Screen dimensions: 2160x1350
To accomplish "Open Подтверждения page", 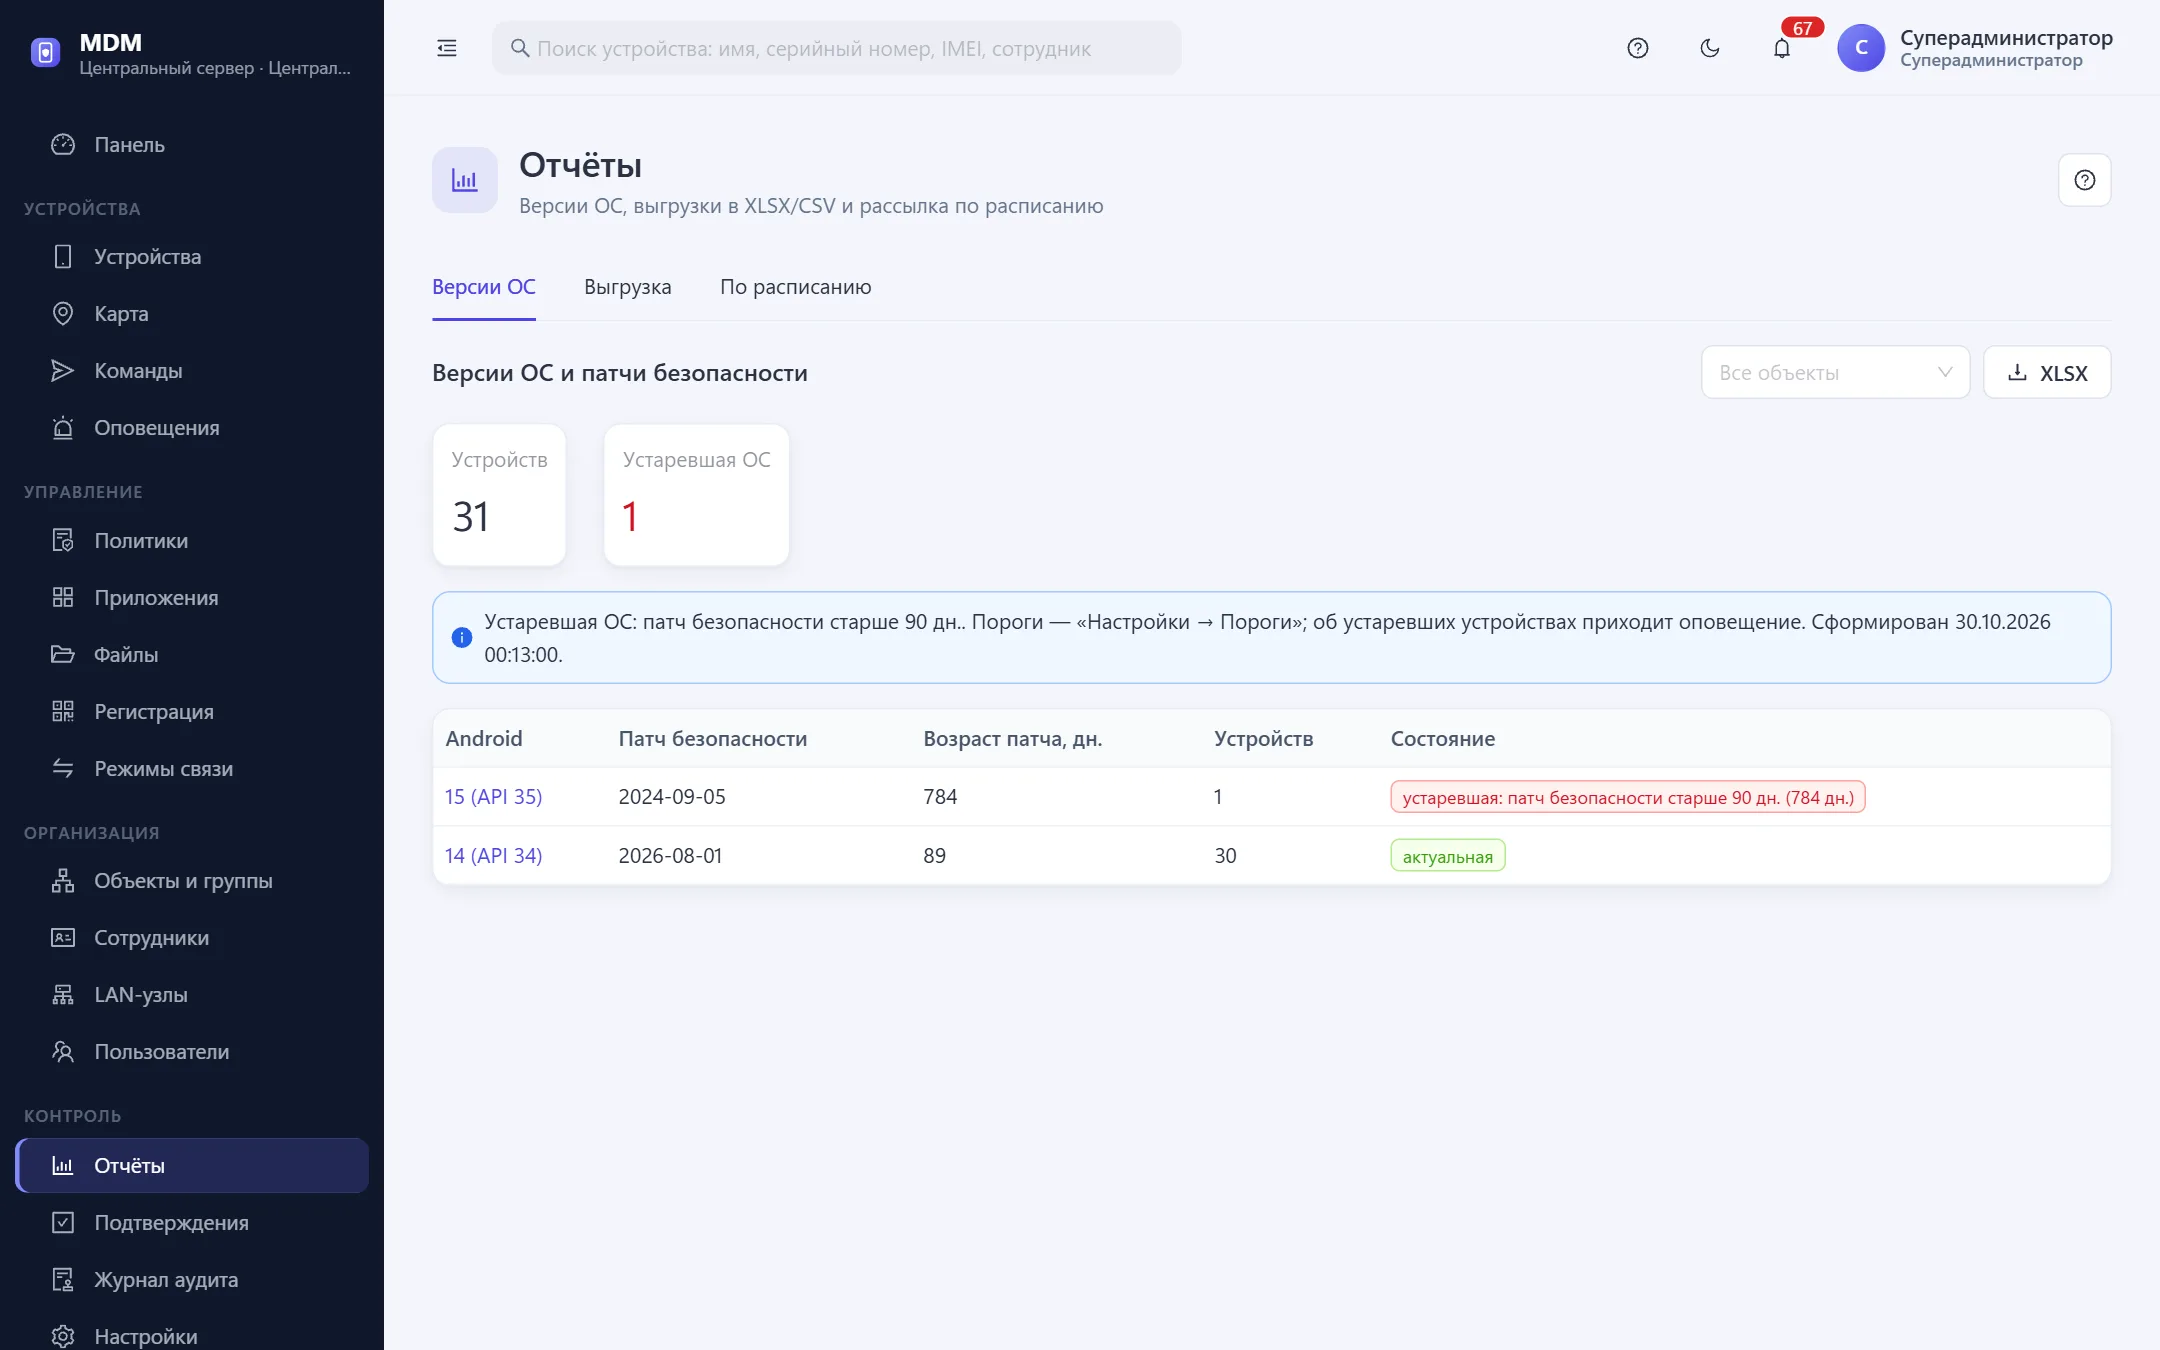I will pos(192,1223).
